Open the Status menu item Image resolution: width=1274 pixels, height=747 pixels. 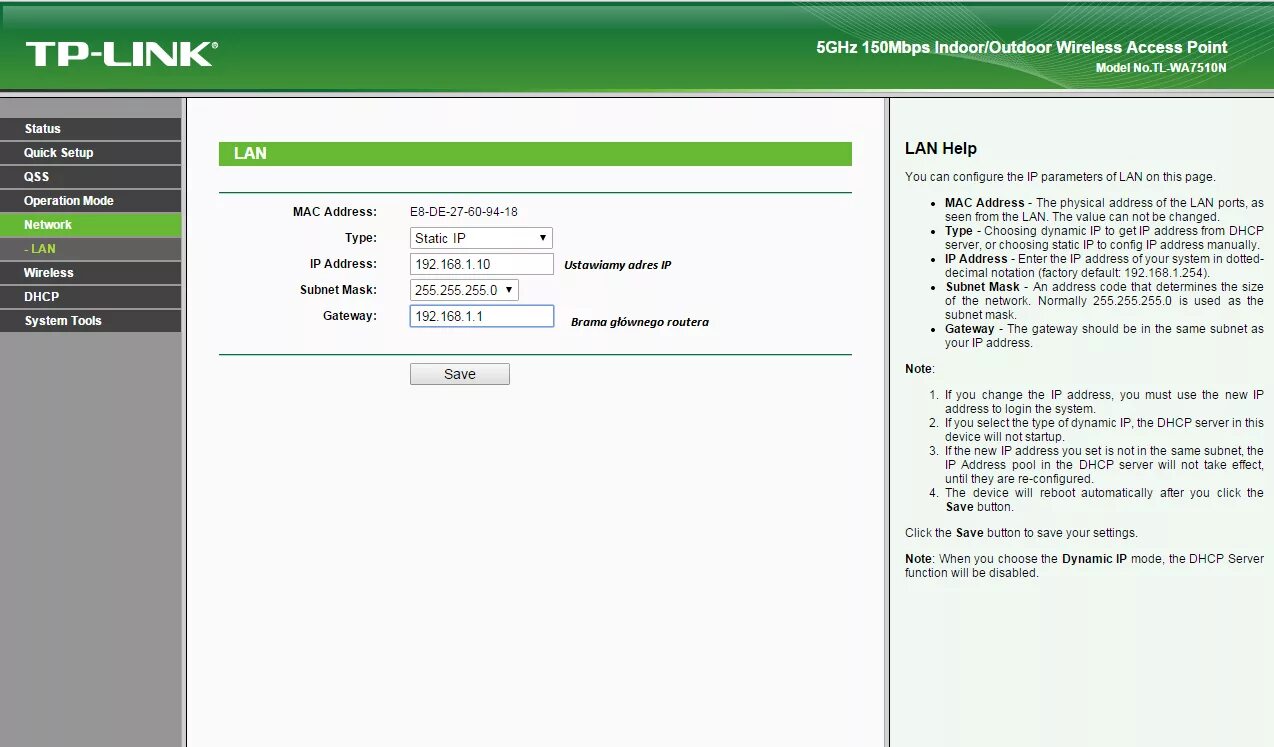click(x=90, y=129)
